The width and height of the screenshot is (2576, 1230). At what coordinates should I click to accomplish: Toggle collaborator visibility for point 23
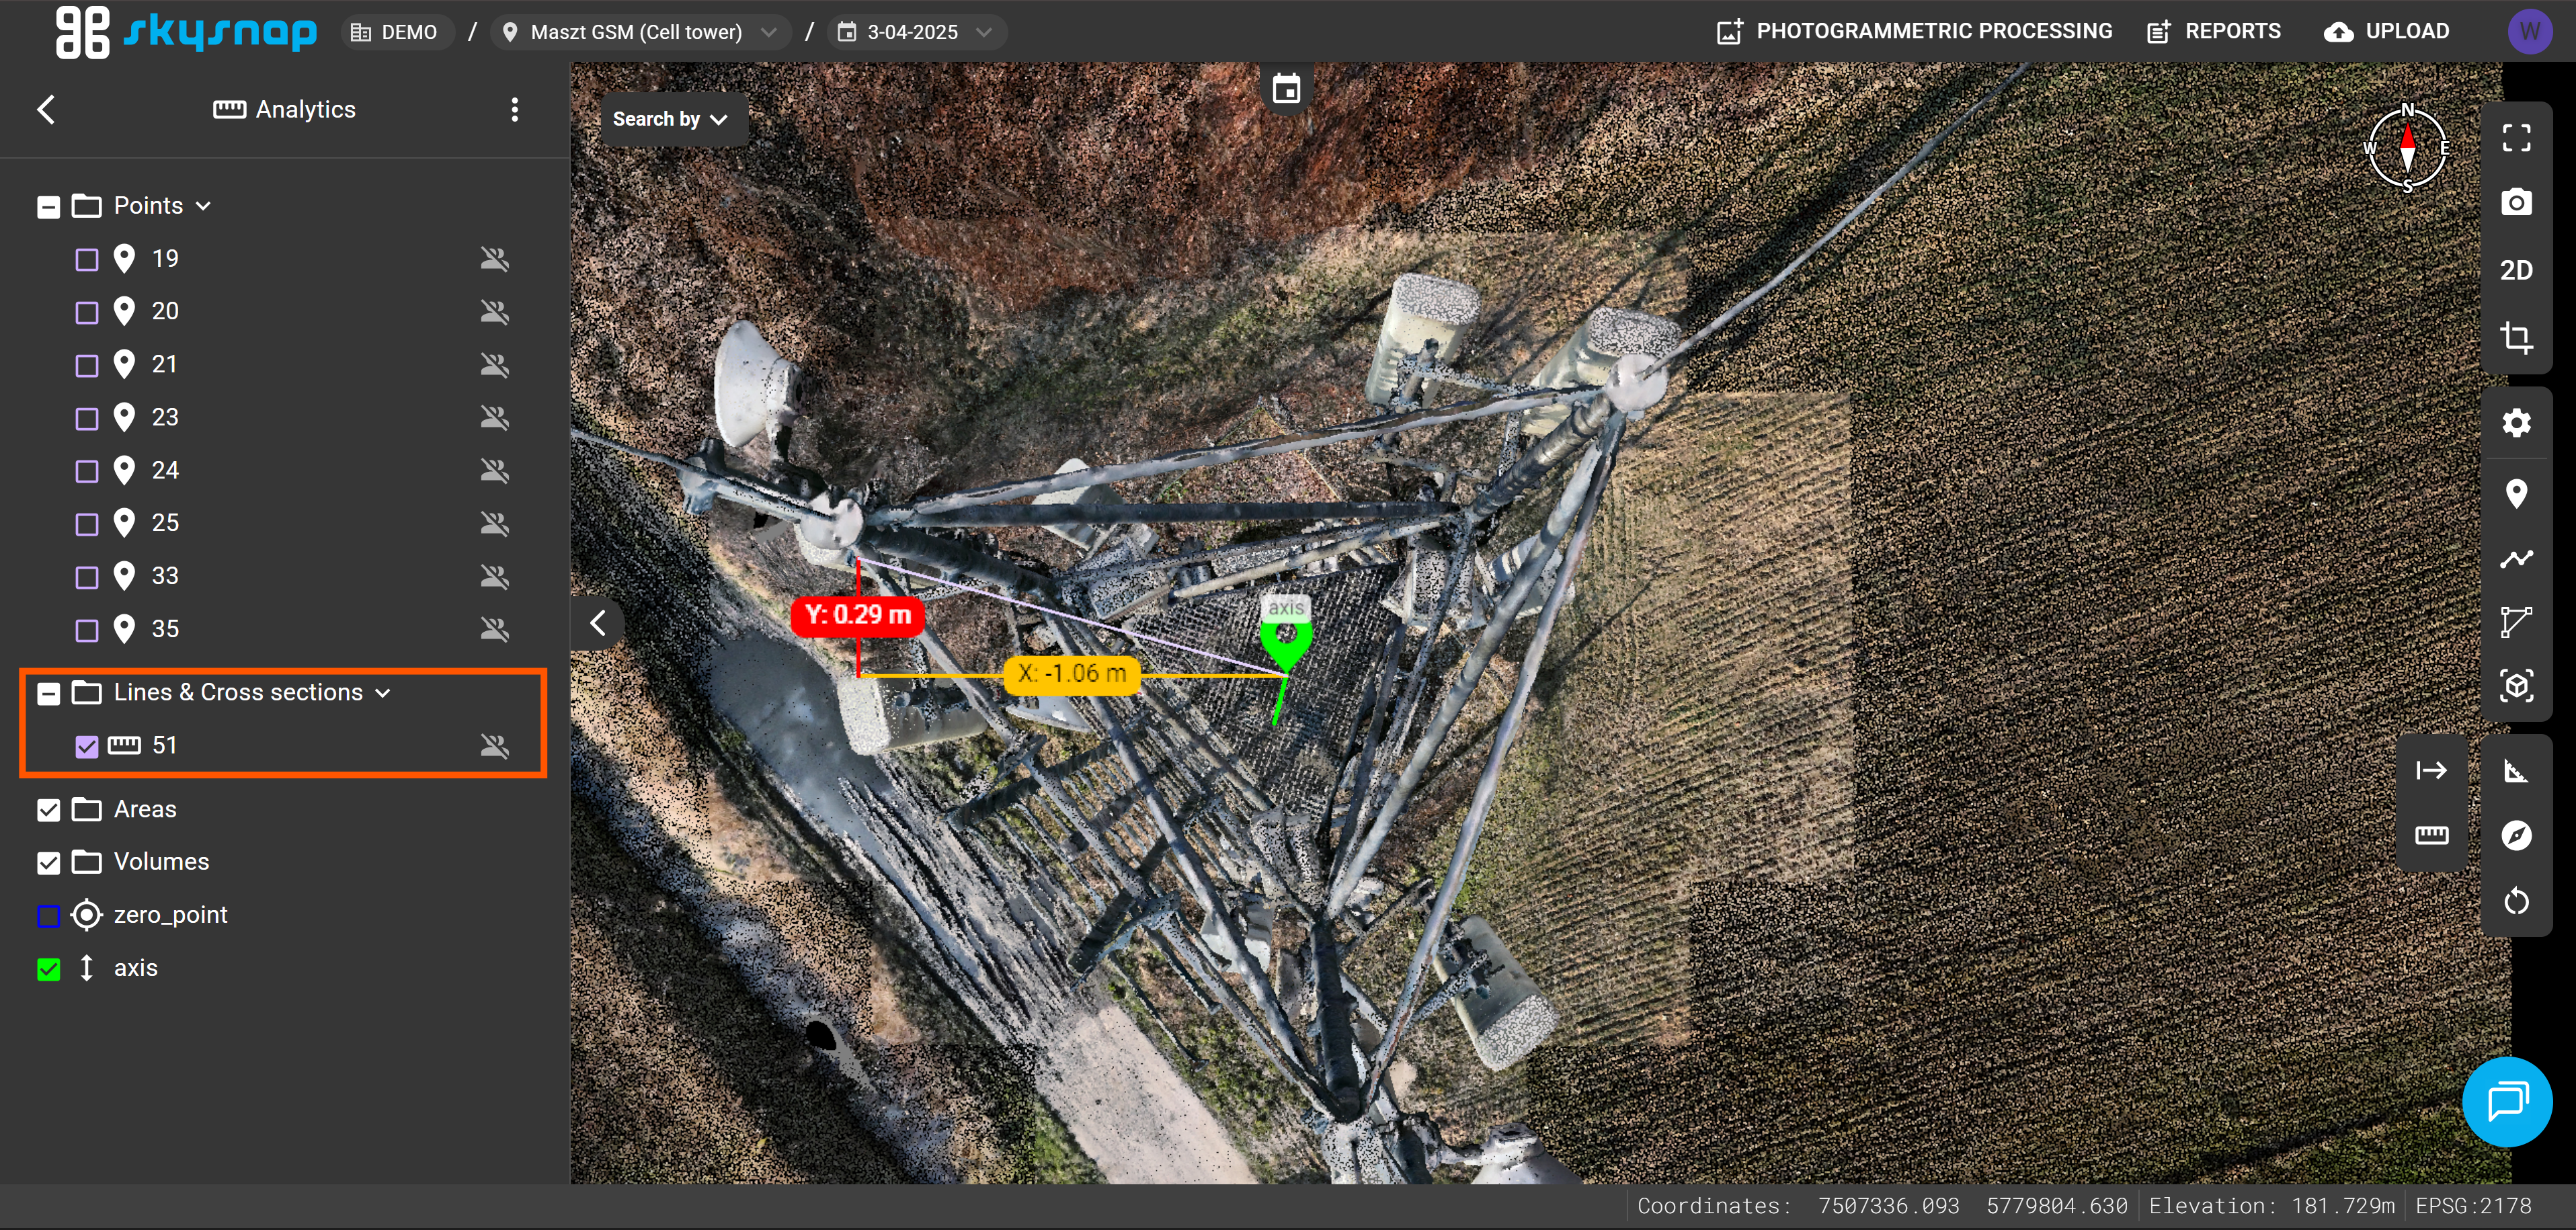click(x=494, y=418)
